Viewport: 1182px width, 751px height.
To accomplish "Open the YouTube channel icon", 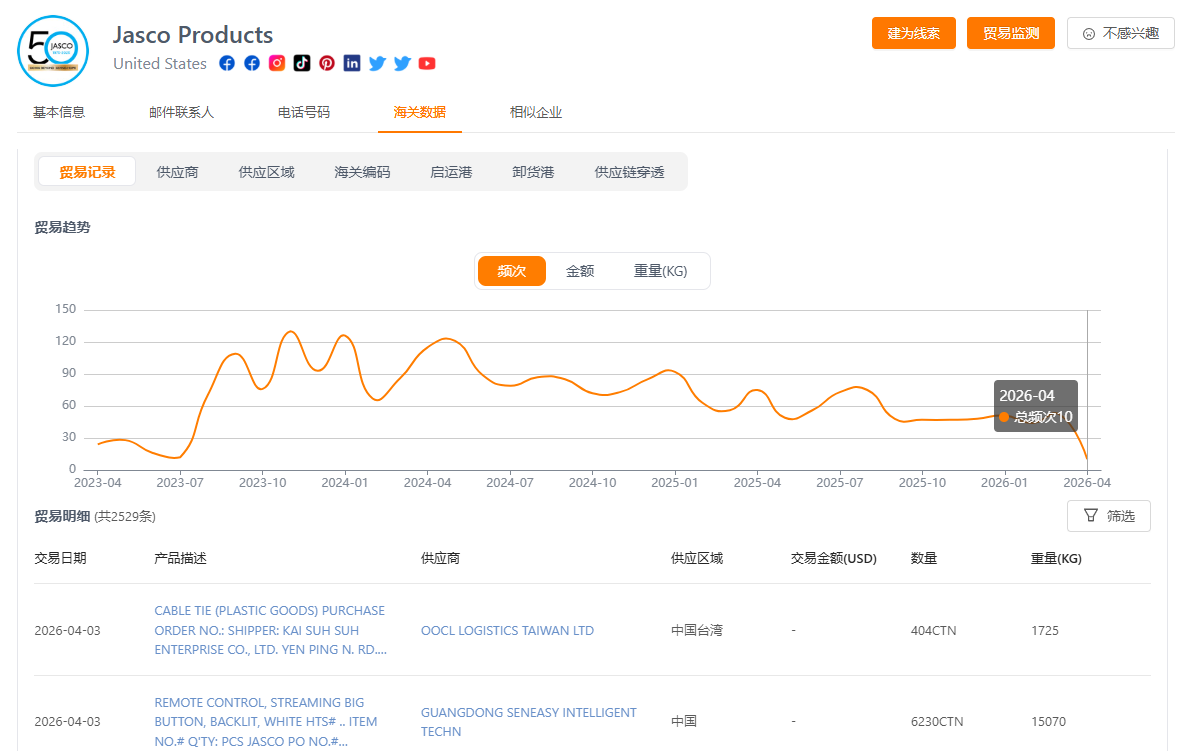I will click(x=427, y=63).
